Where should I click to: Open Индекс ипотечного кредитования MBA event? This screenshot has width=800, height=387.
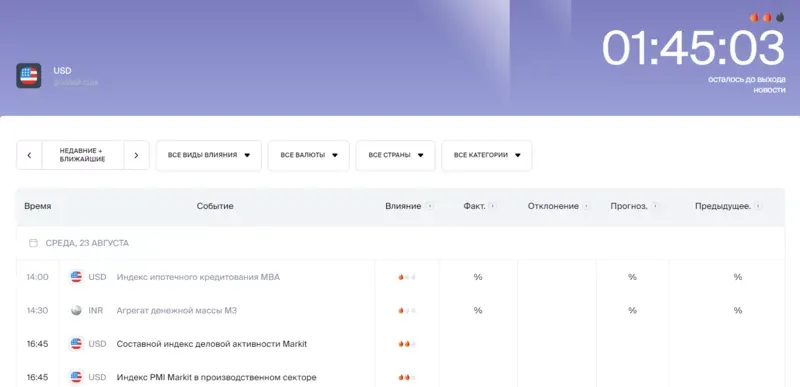(198, 277)
